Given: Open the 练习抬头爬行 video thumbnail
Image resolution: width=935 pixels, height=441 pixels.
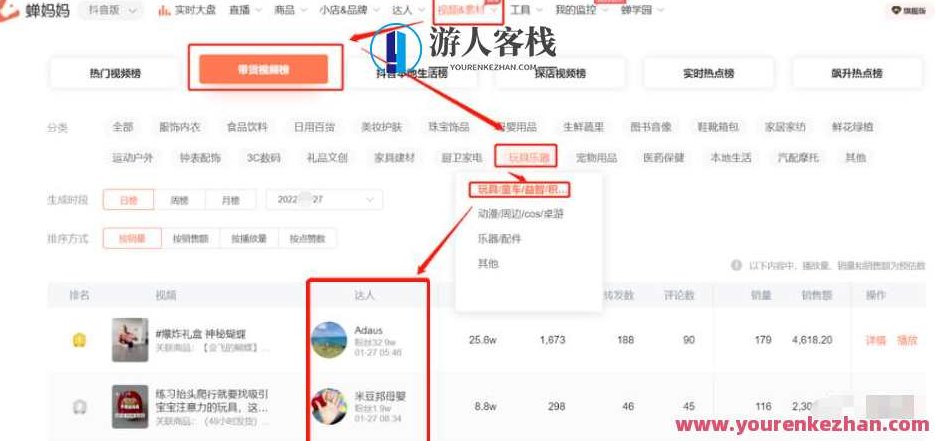Looking at the screenshot, I should click(x=130, y=406).
